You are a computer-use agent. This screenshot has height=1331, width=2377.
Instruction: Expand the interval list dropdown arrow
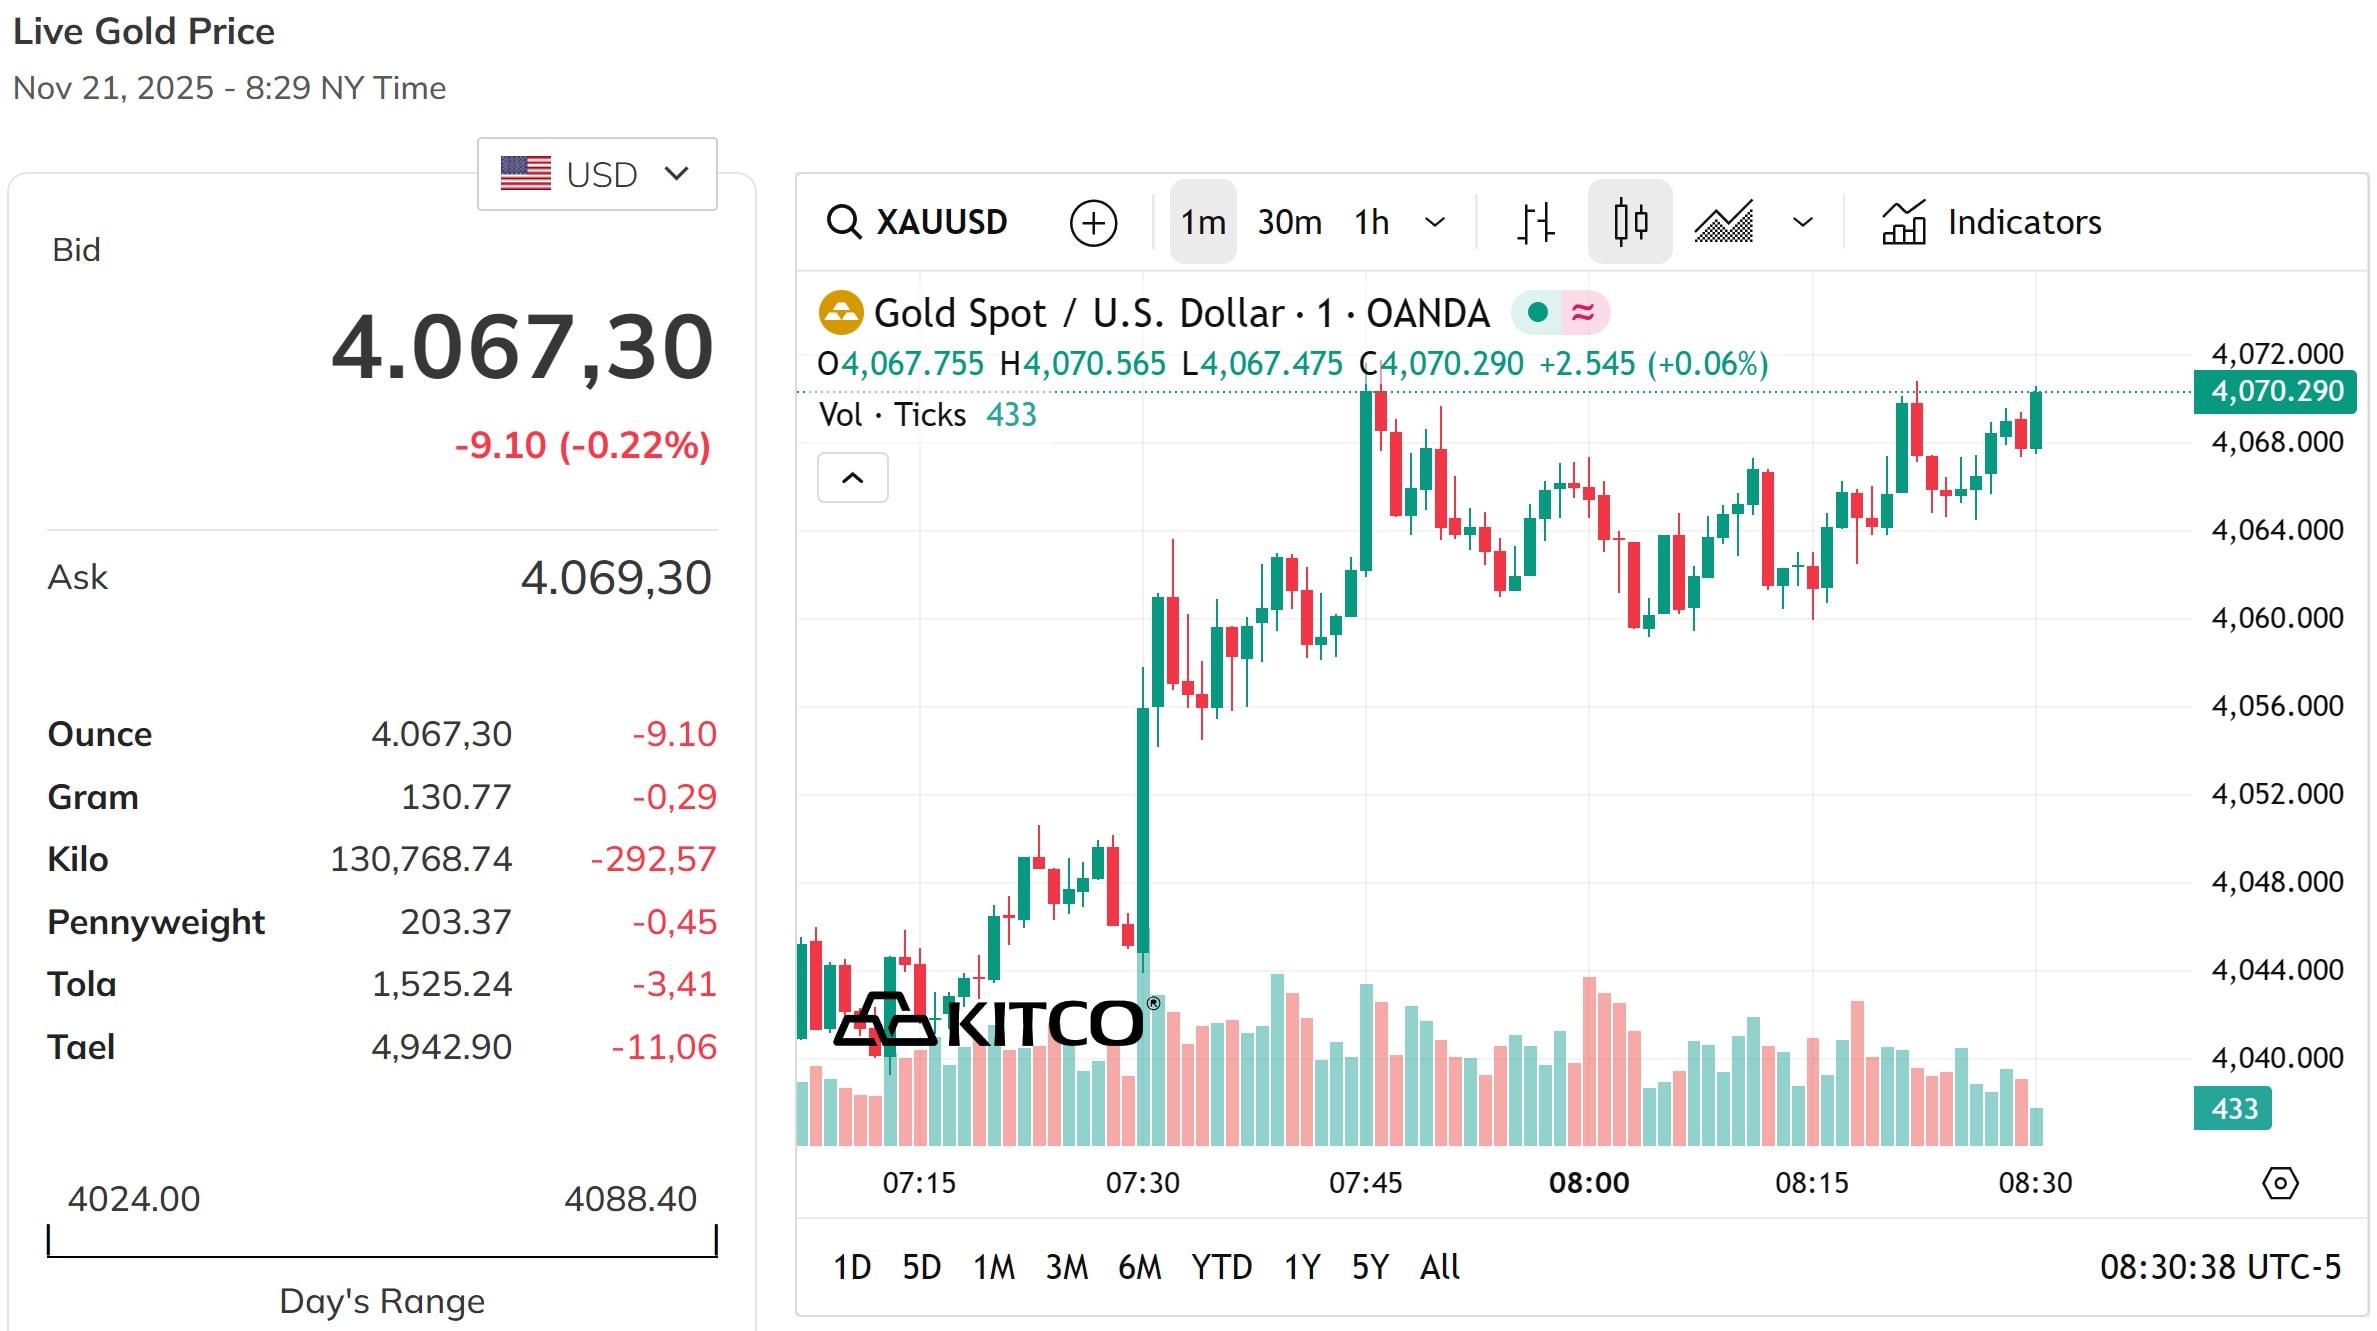click(1437, 222)
